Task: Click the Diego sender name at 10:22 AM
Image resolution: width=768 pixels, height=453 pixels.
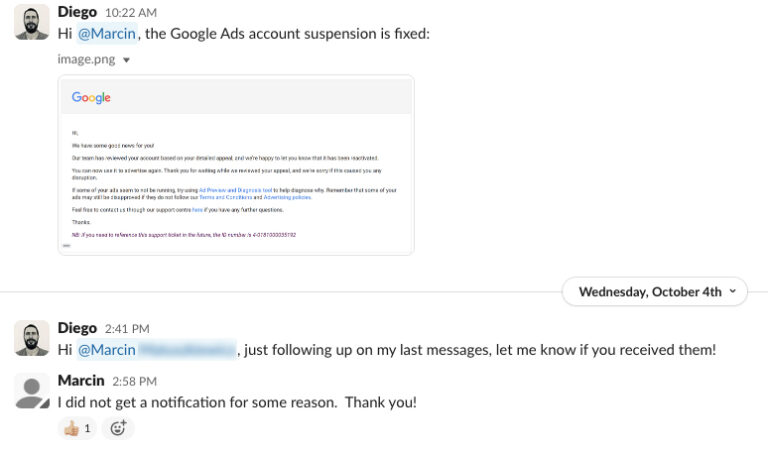Action: (x=78, y=12)
